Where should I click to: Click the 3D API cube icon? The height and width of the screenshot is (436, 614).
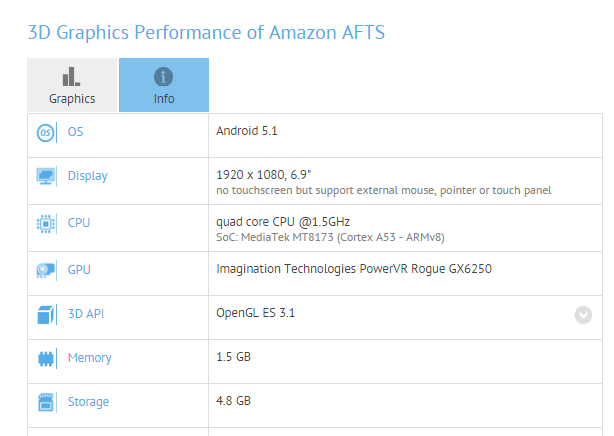coord(46,314)
